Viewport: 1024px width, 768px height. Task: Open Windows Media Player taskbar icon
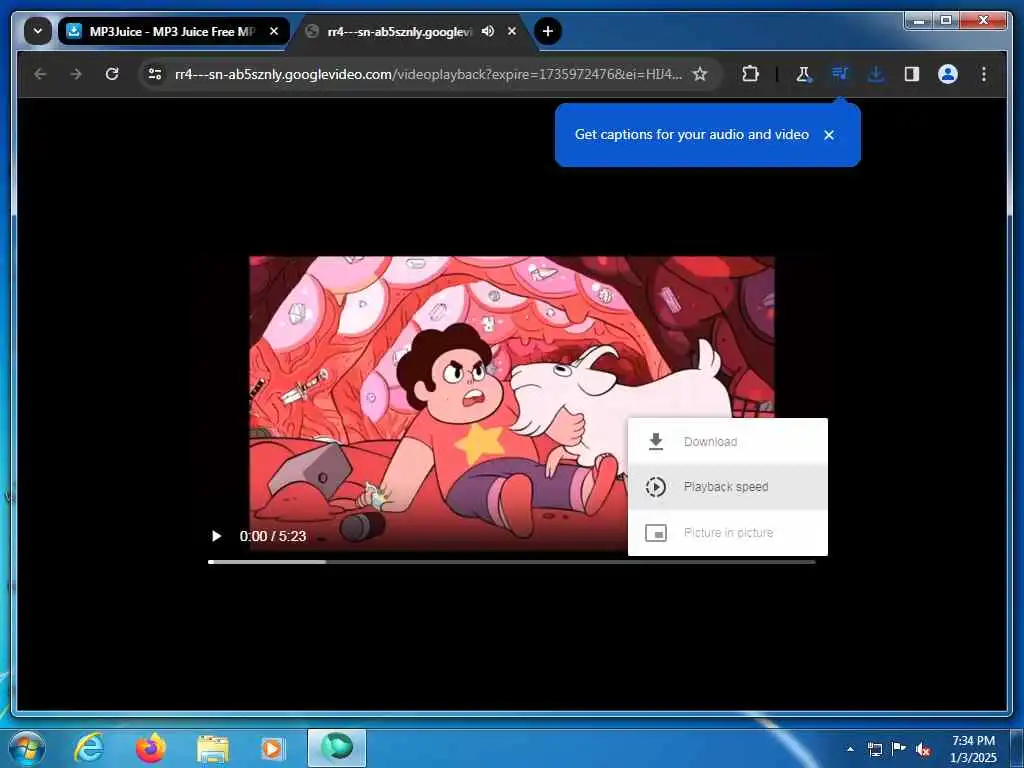[272, 748]
